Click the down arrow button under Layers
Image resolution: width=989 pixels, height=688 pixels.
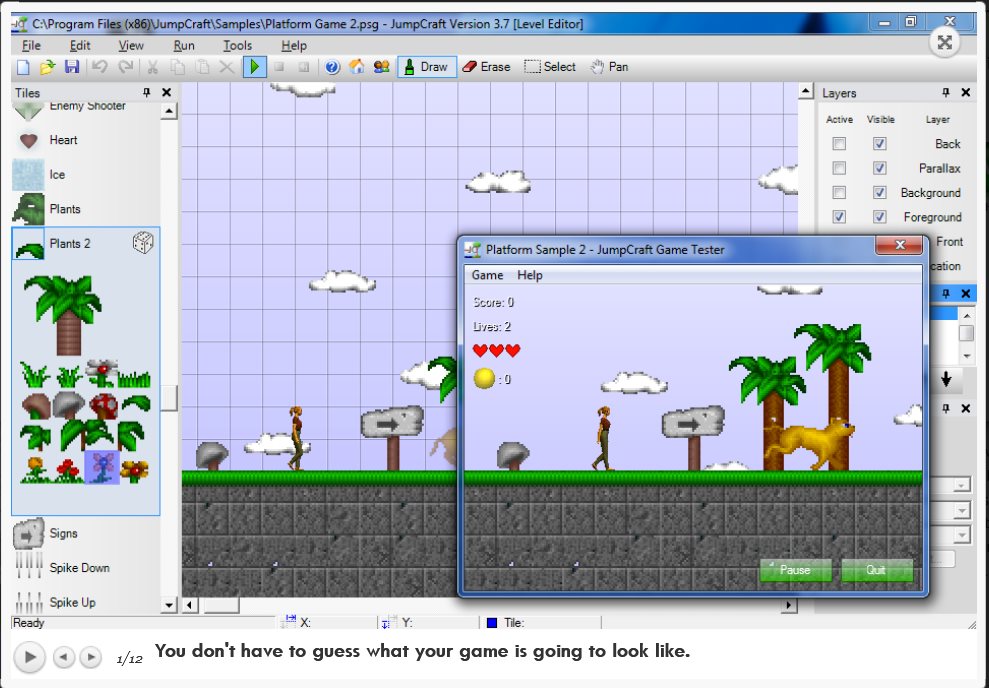[x=946, y=379]
